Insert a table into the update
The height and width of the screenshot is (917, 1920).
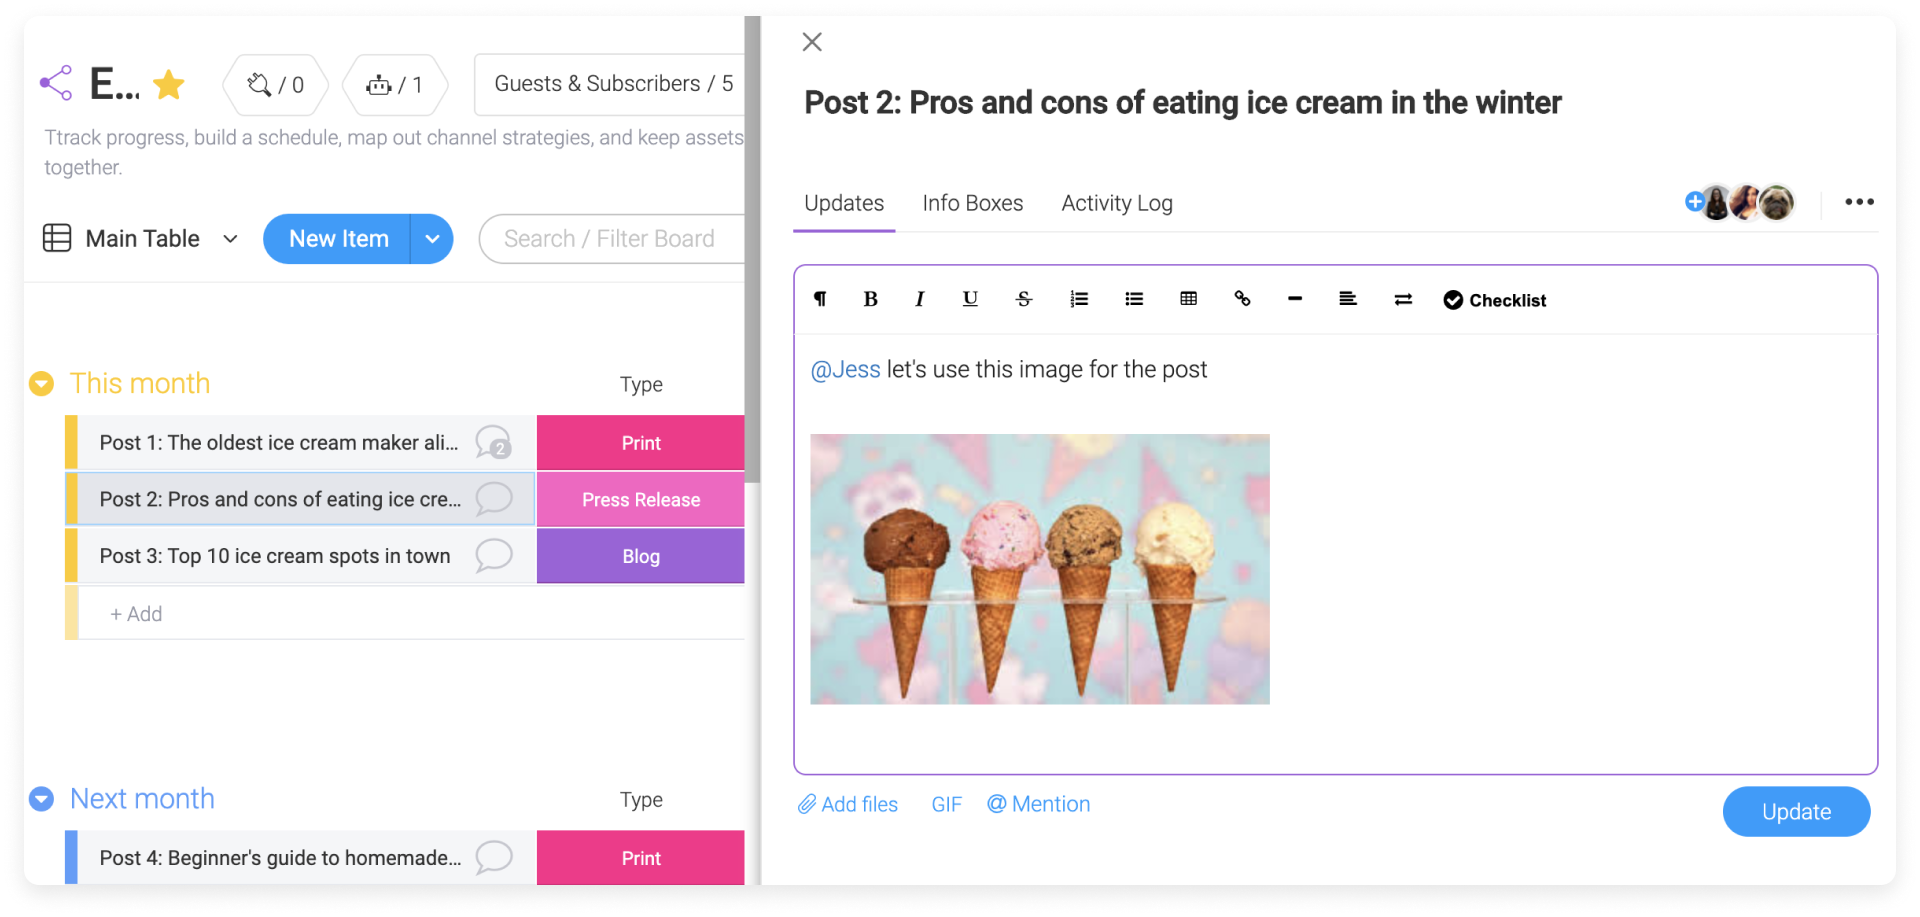1188,299
